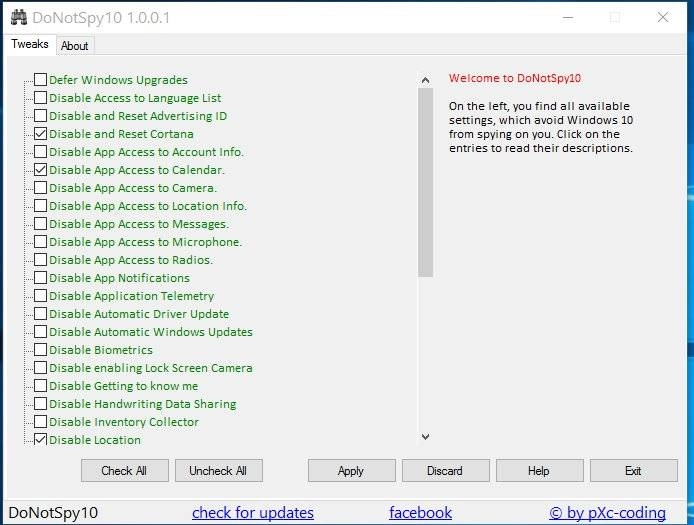Toggle Disable App Access to Account Info checkbox

coord(40,151)
